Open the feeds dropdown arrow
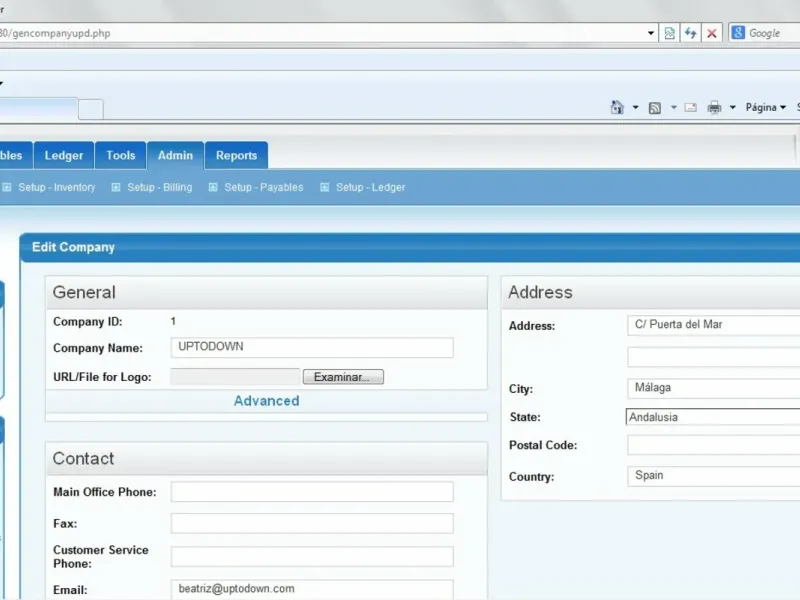The image size is (800, 600). pyautogui.click(x=673, y=107)
